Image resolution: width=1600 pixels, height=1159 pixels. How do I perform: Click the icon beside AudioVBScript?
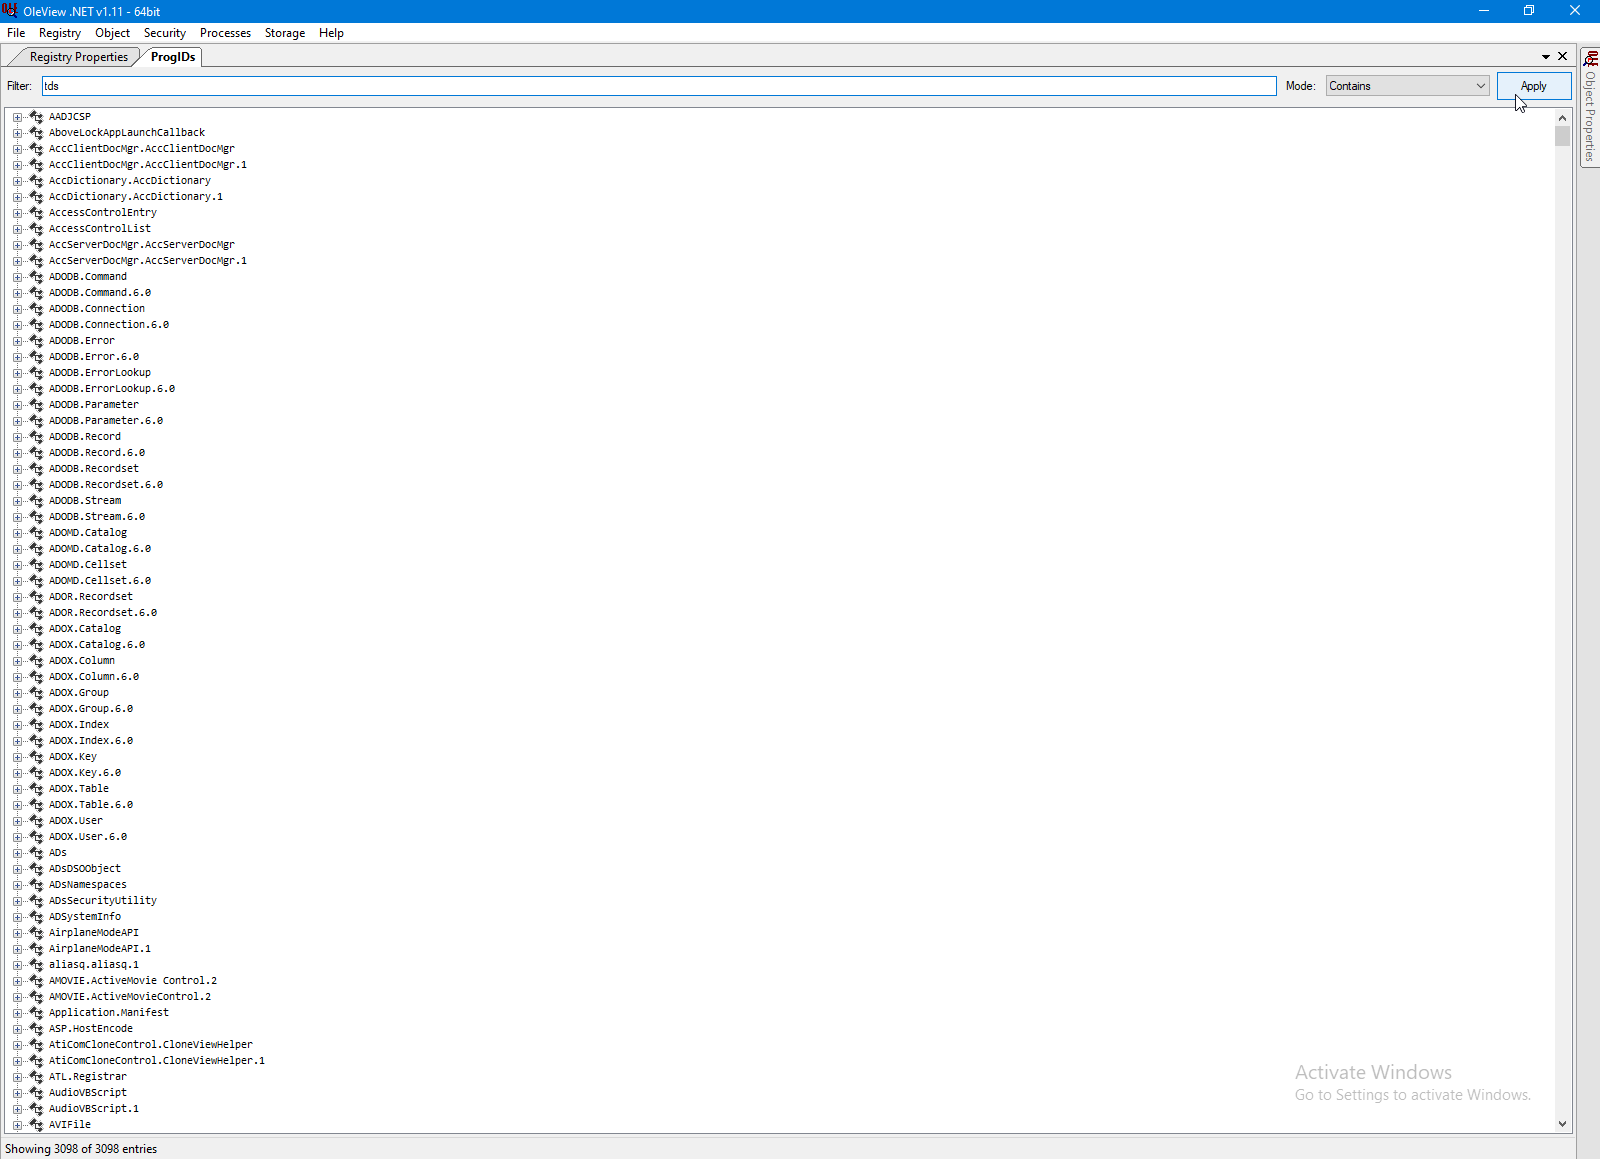36,1093
